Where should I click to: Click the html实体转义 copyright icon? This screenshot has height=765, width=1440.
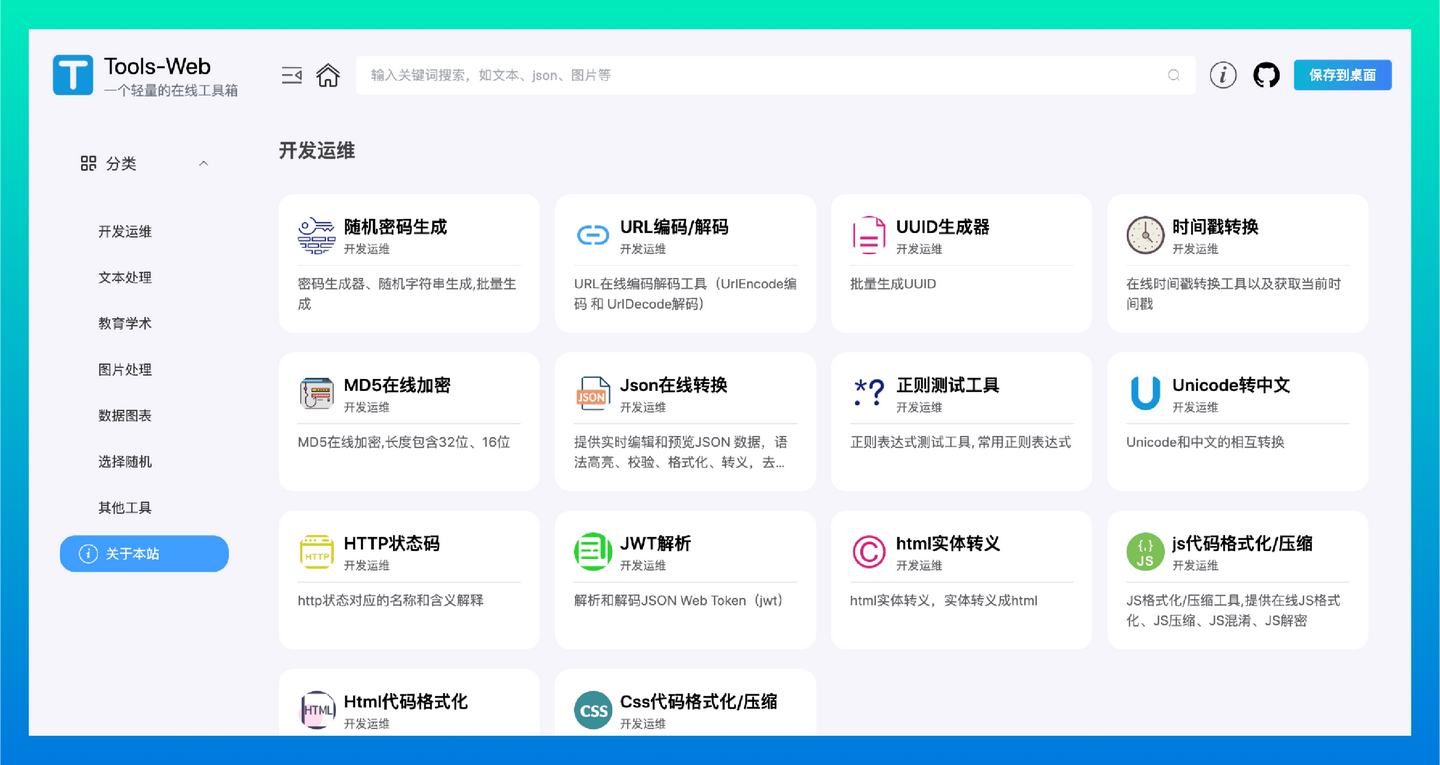coord(869,551)
